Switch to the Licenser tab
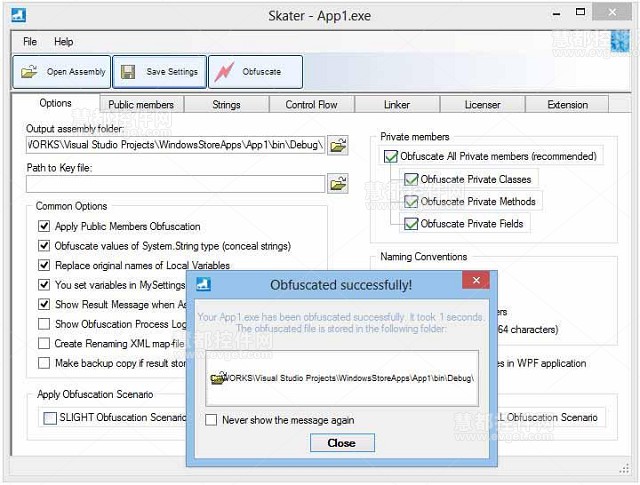Image resolution: width=640 pixels, height=485 pixels. click(482, 105)
